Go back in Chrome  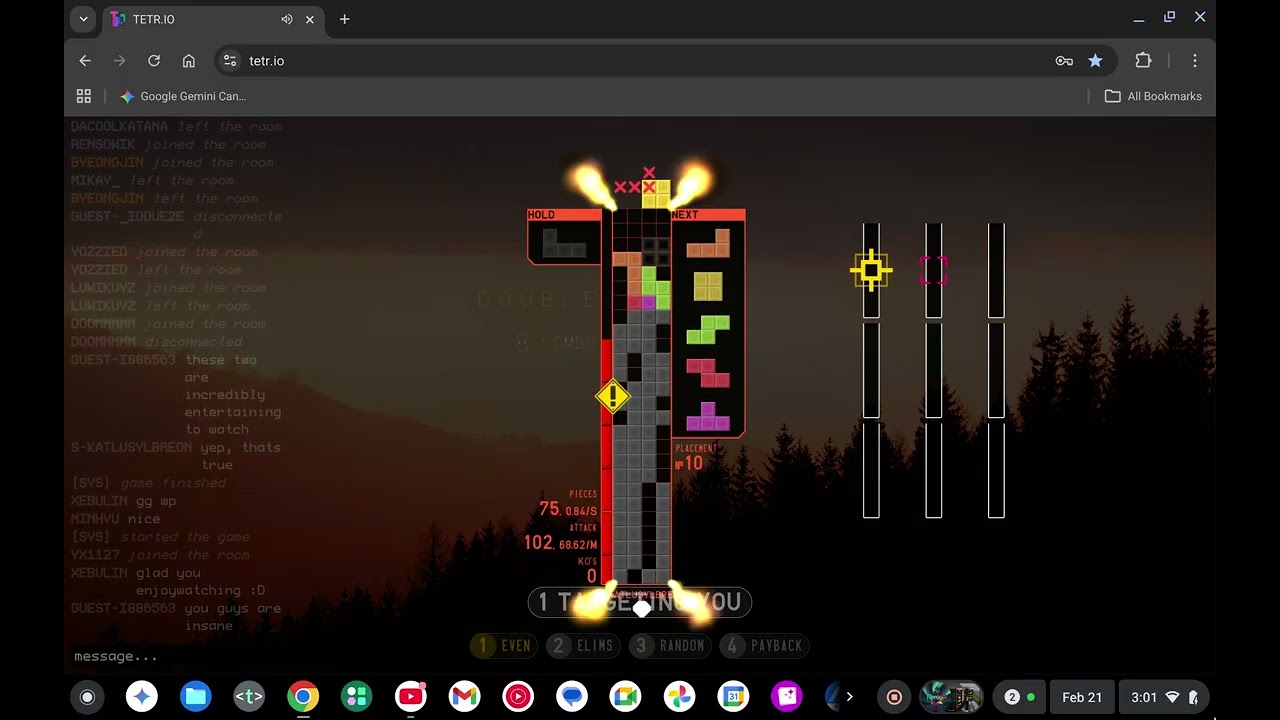click(x=85, y=61)
